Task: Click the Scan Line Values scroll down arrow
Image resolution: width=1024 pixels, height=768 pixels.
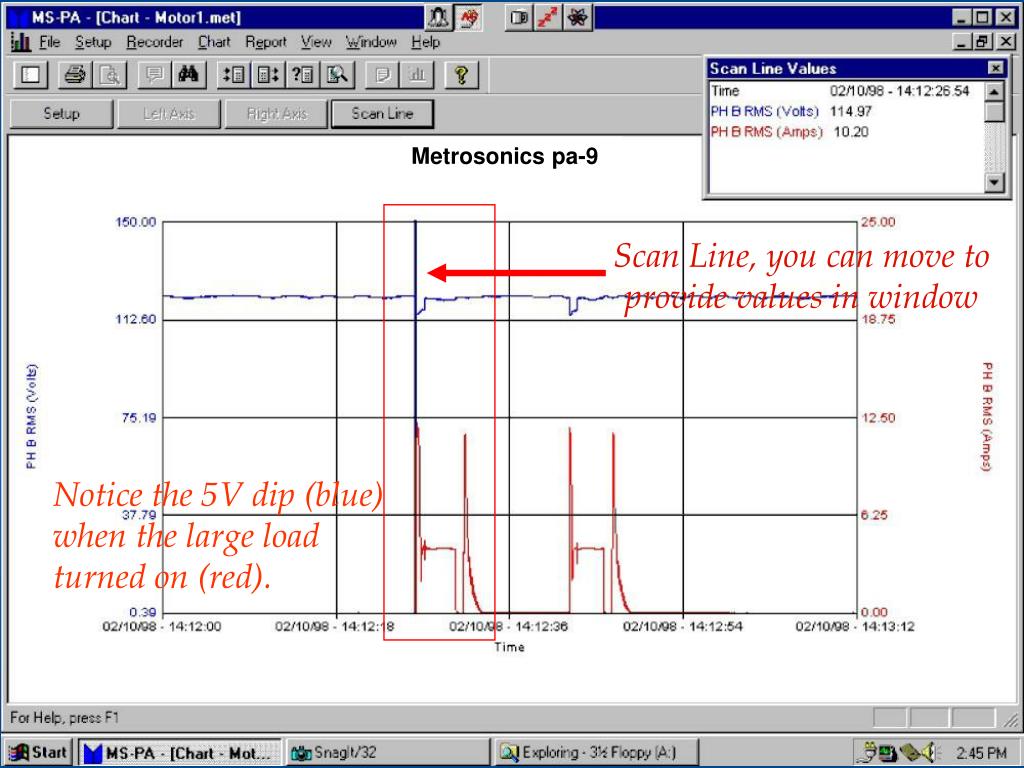Action: (x=994, y=182)
